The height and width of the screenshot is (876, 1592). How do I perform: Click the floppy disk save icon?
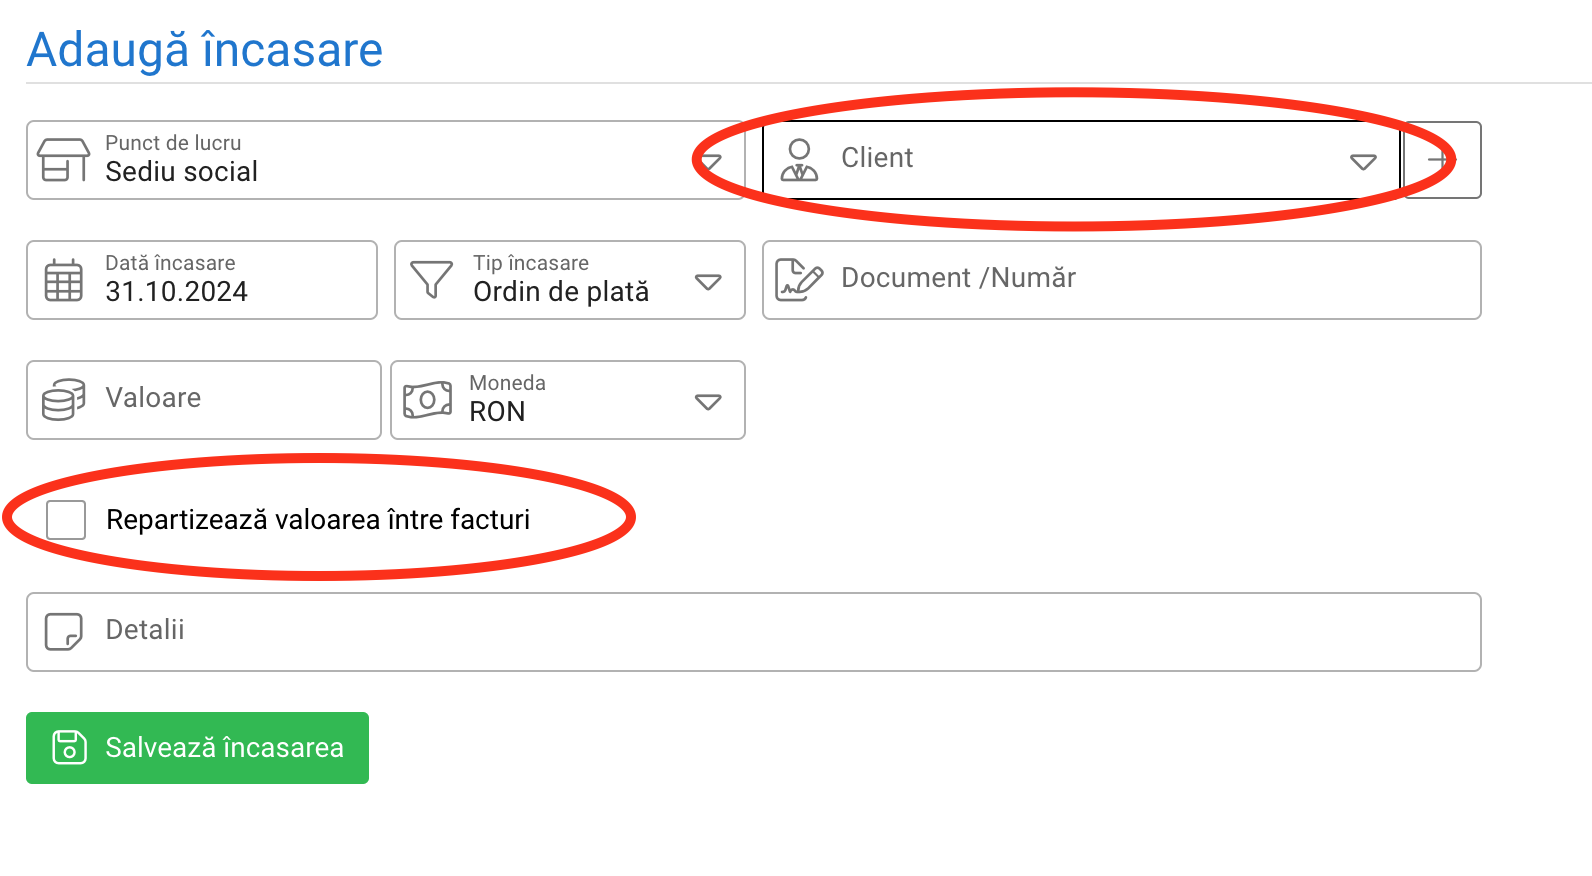(70, 747)
